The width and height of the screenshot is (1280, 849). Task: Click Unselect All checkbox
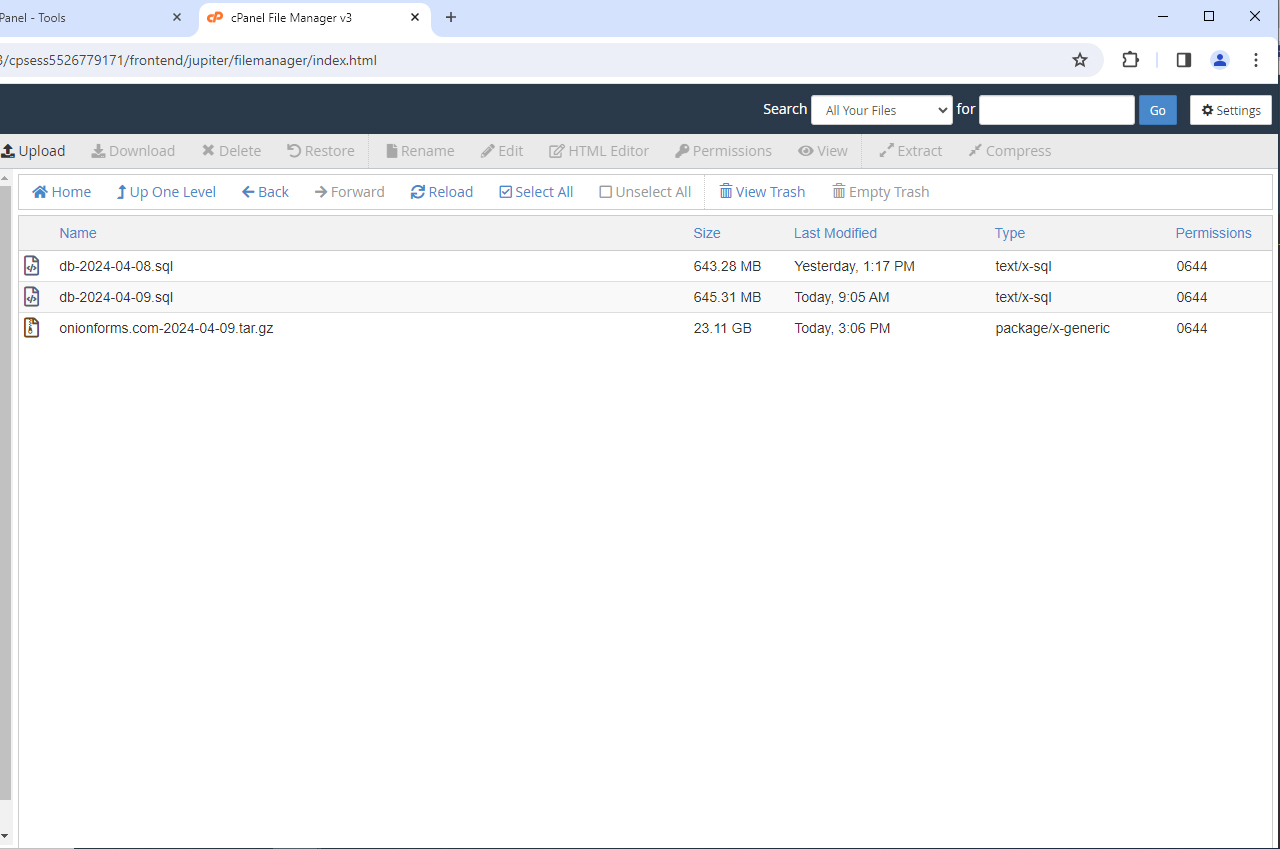pos(645,192)
